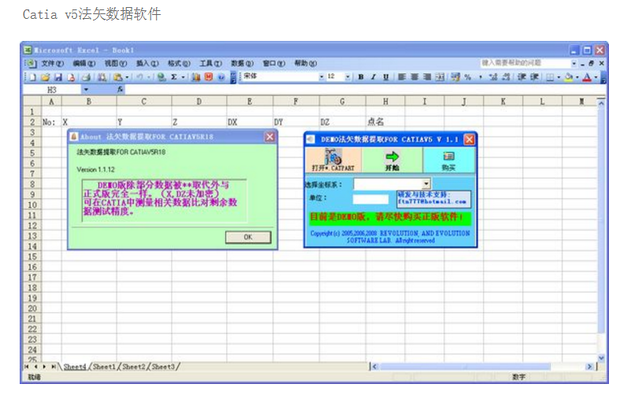Click the green arrow 开始 icon

392,160
